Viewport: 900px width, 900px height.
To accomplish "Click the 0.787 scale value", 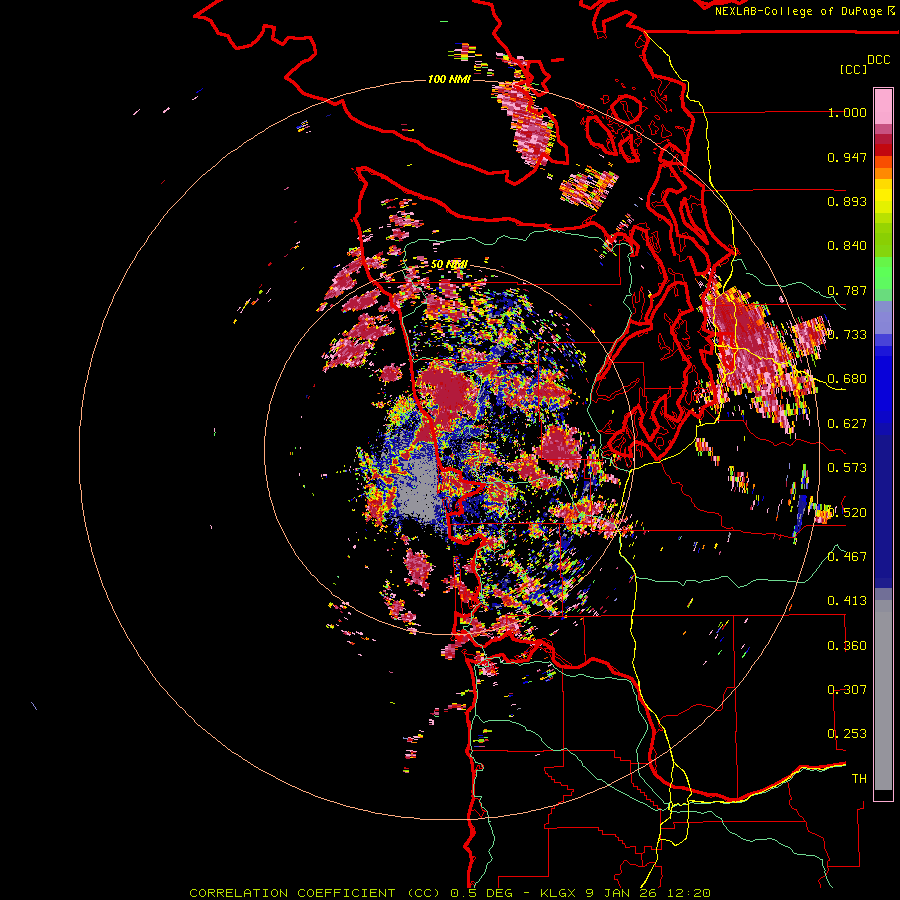I will tap(847, 290).
